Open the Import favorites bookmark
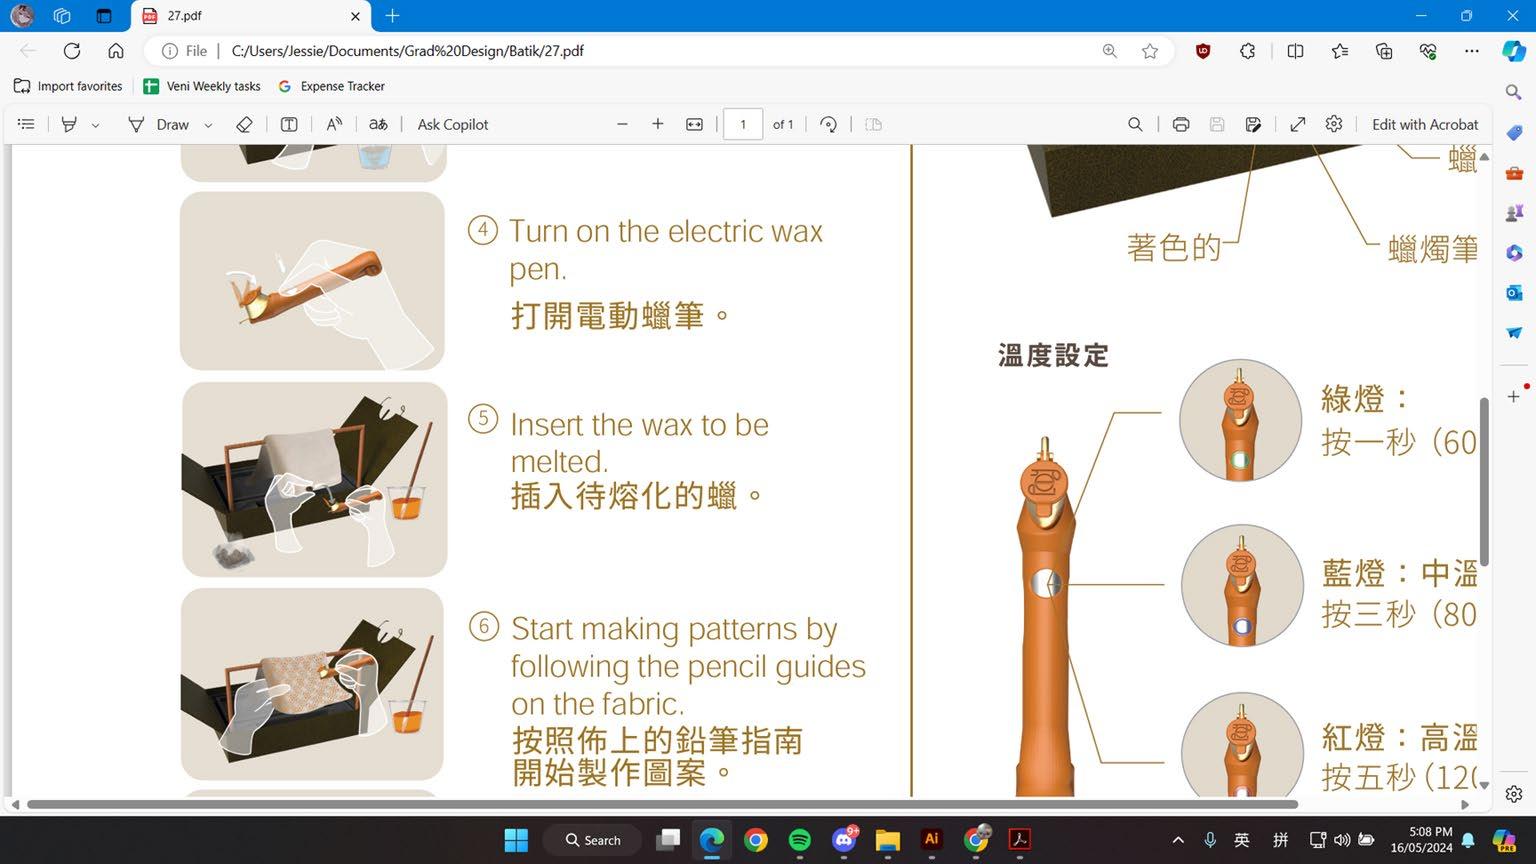Screen dimensions: 1536x864 (x=68, y=86)
